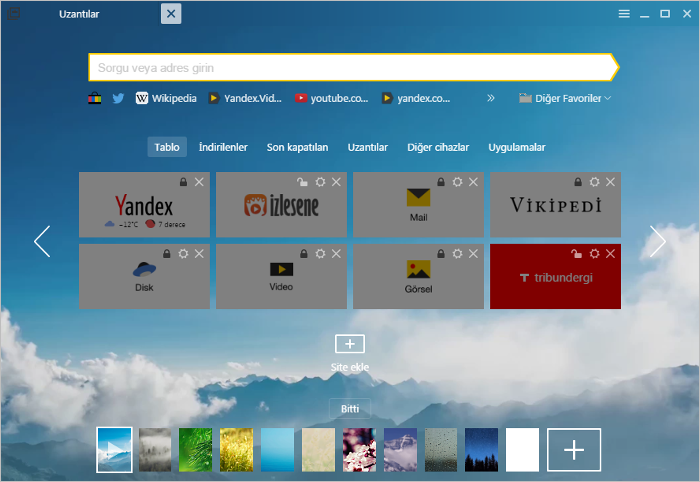
Task: Select foggy forest background
Action: click(155, 450)
